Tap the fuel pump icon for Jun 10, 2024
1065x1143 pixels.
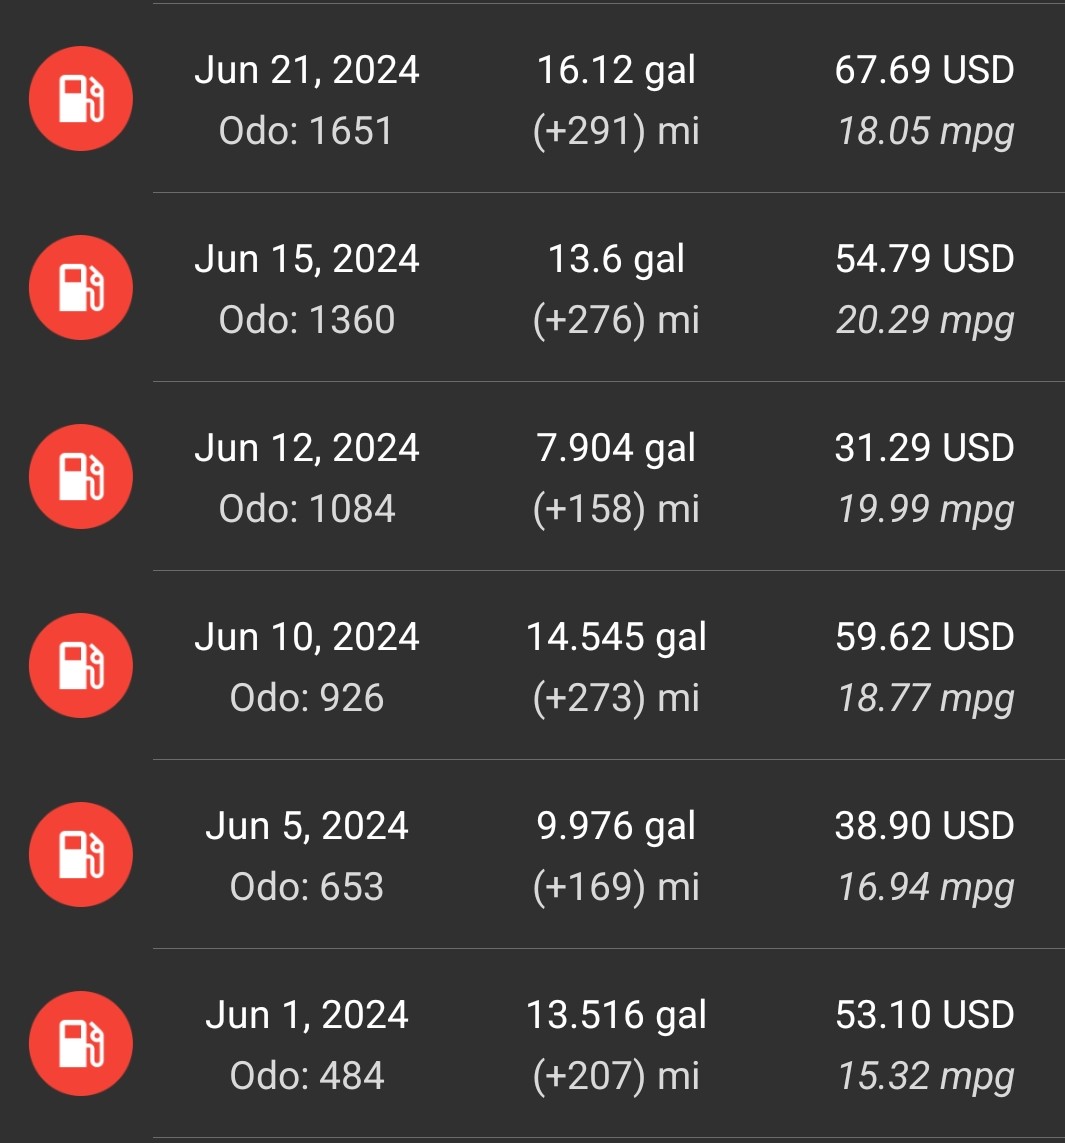click(x=81, y=666)
